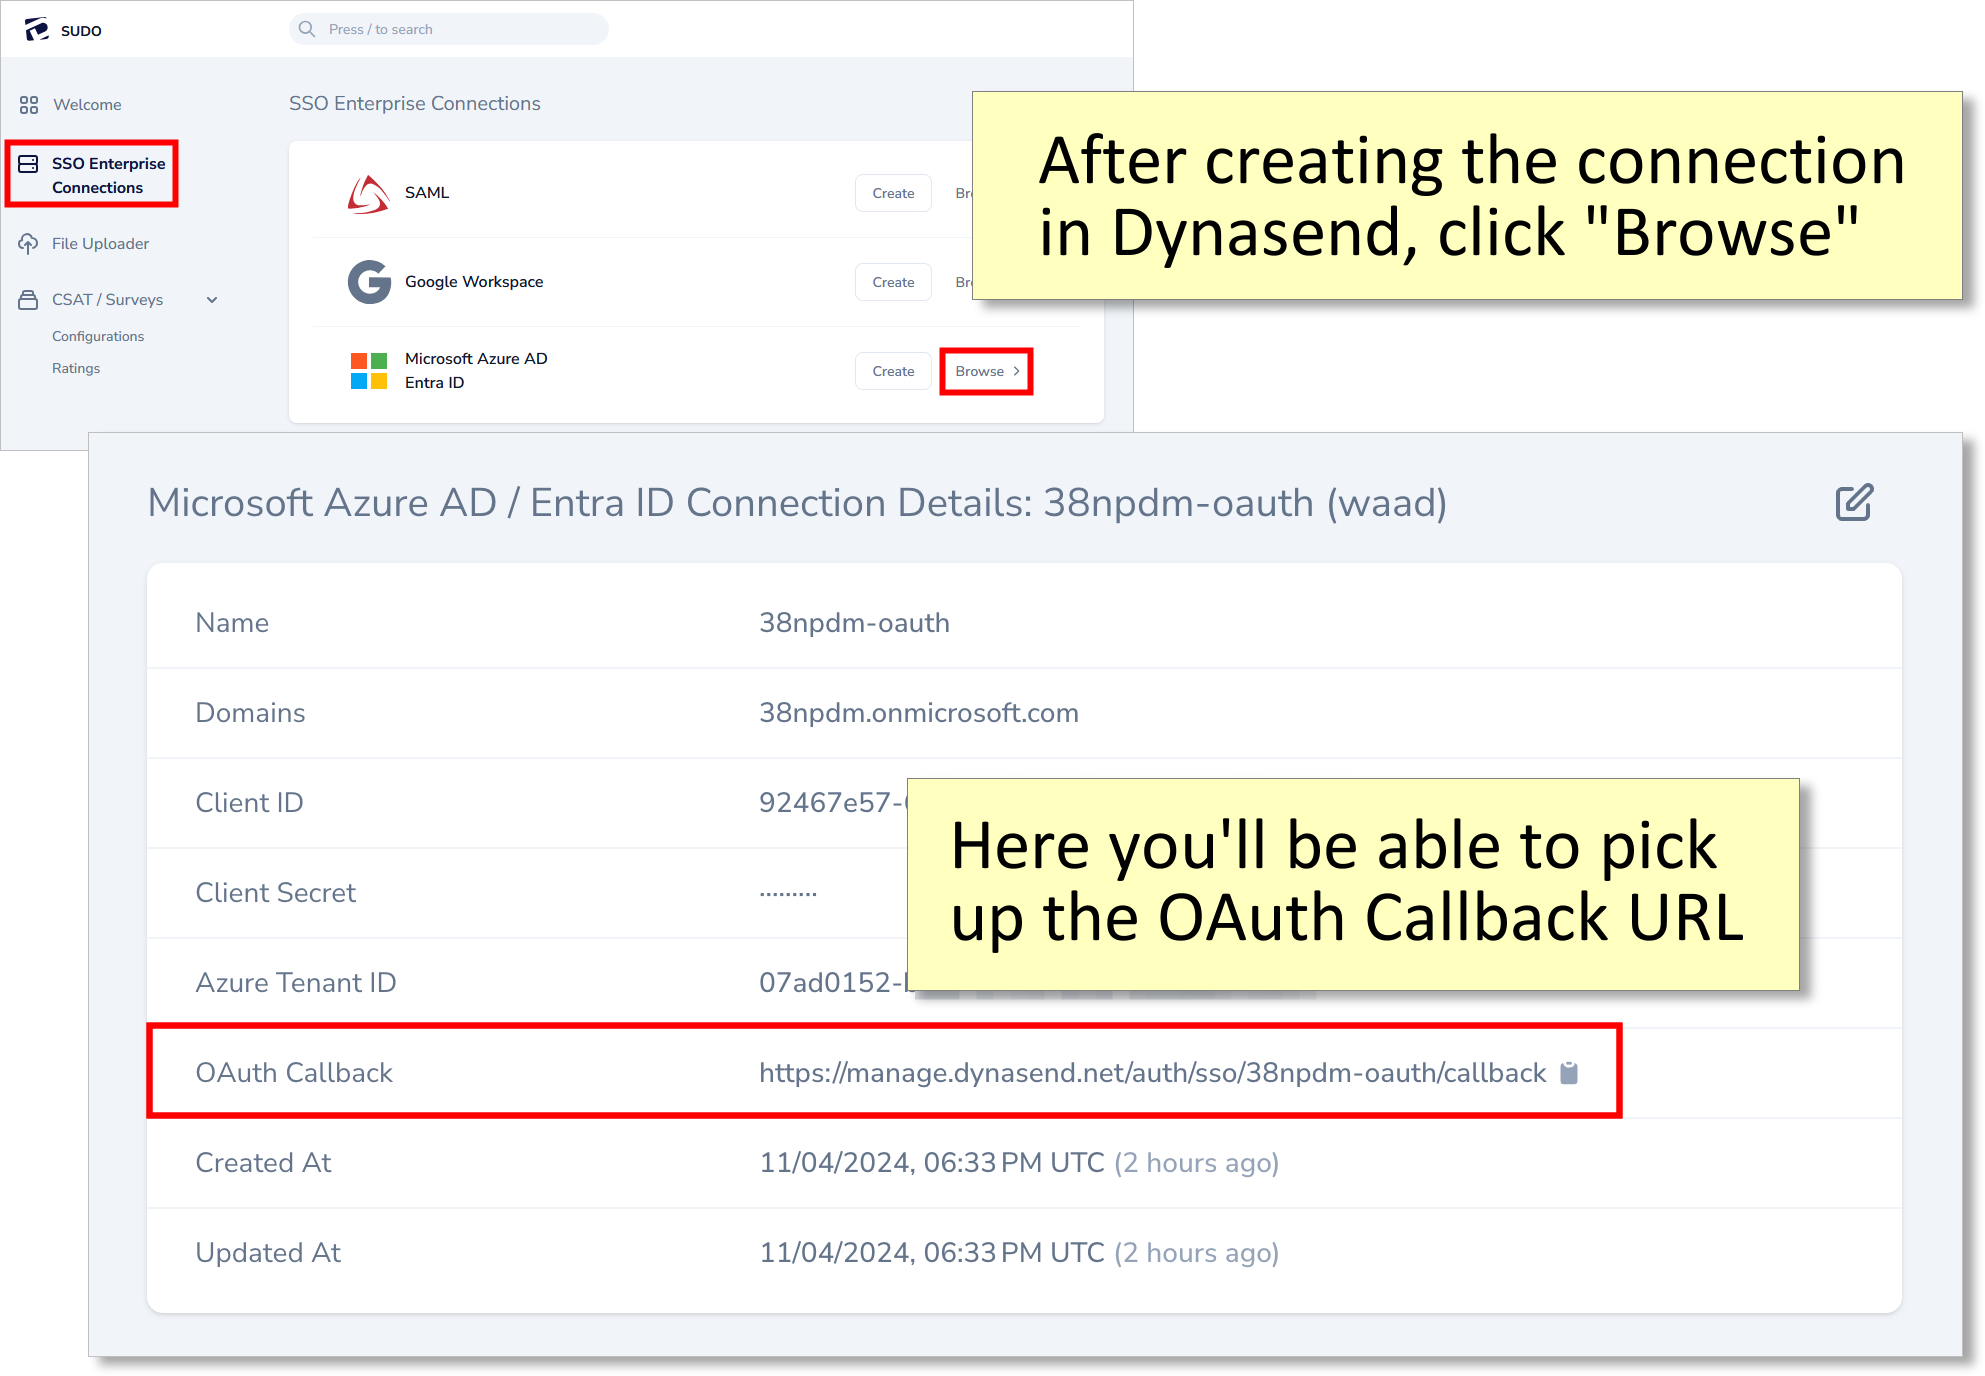Select the Welcome dashboard grid icon
The image size is (1985, 1376).
(28, 104)
